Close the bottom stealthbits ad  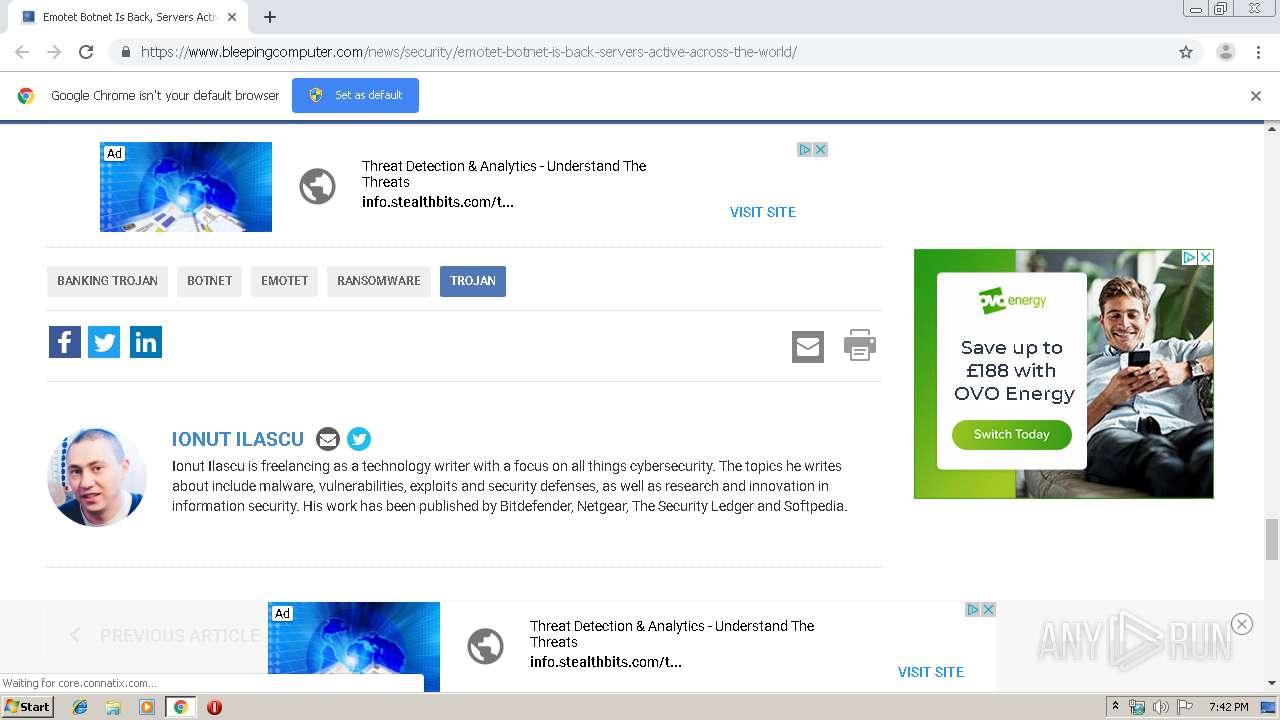pyautogui.click(x=988, y=609)
